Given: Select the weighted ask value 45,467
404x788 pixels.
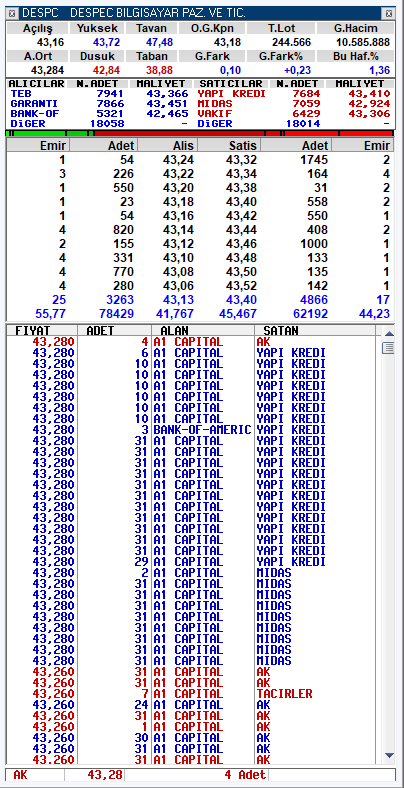Looking at the screenshot, I should tap(239, 314).
